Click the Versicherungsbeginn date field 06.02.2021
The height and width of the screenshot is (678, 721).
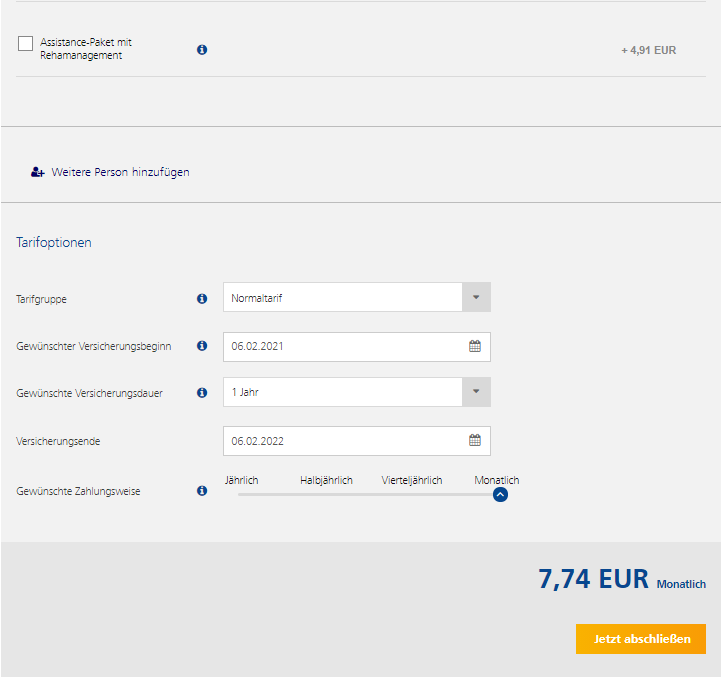357,346
